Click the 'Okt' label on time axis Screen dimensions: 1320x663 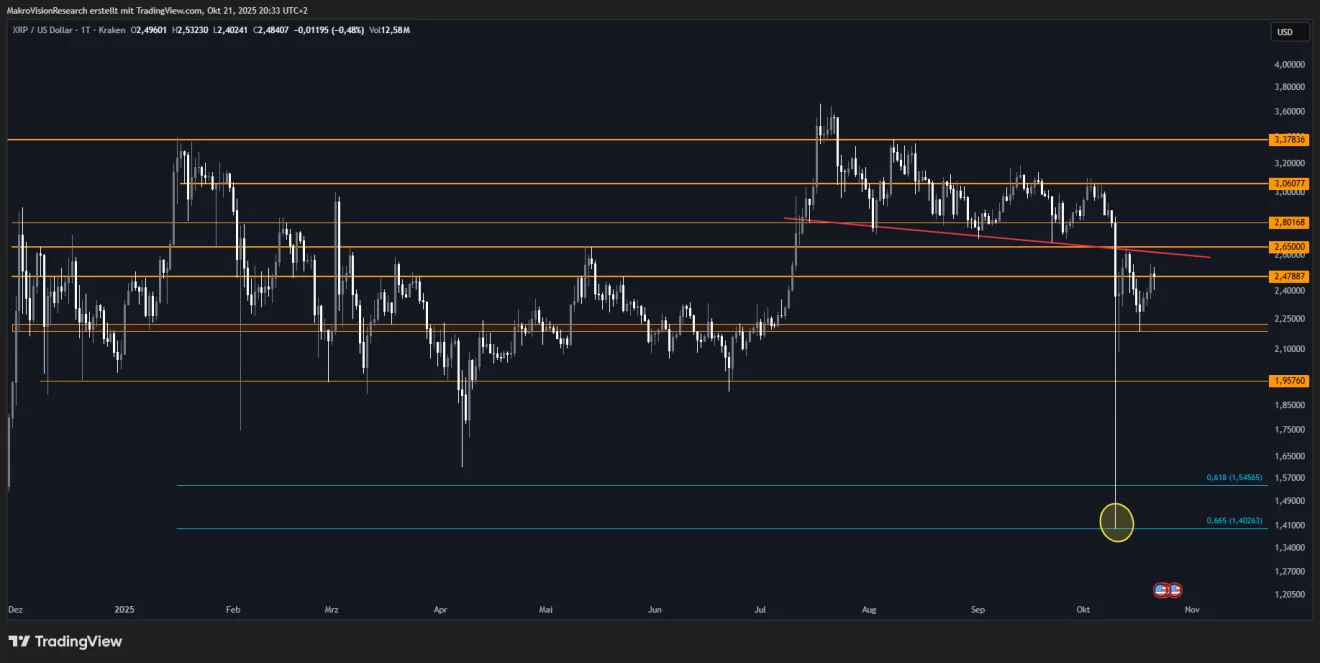(1084, 608)
